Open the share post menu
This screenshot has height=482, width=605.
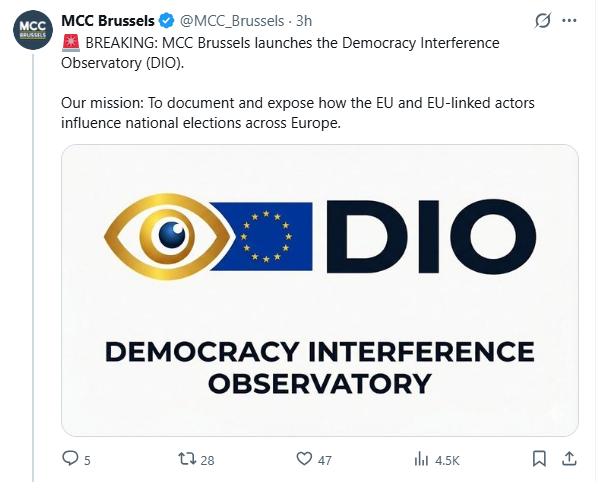tap(568, 459)
